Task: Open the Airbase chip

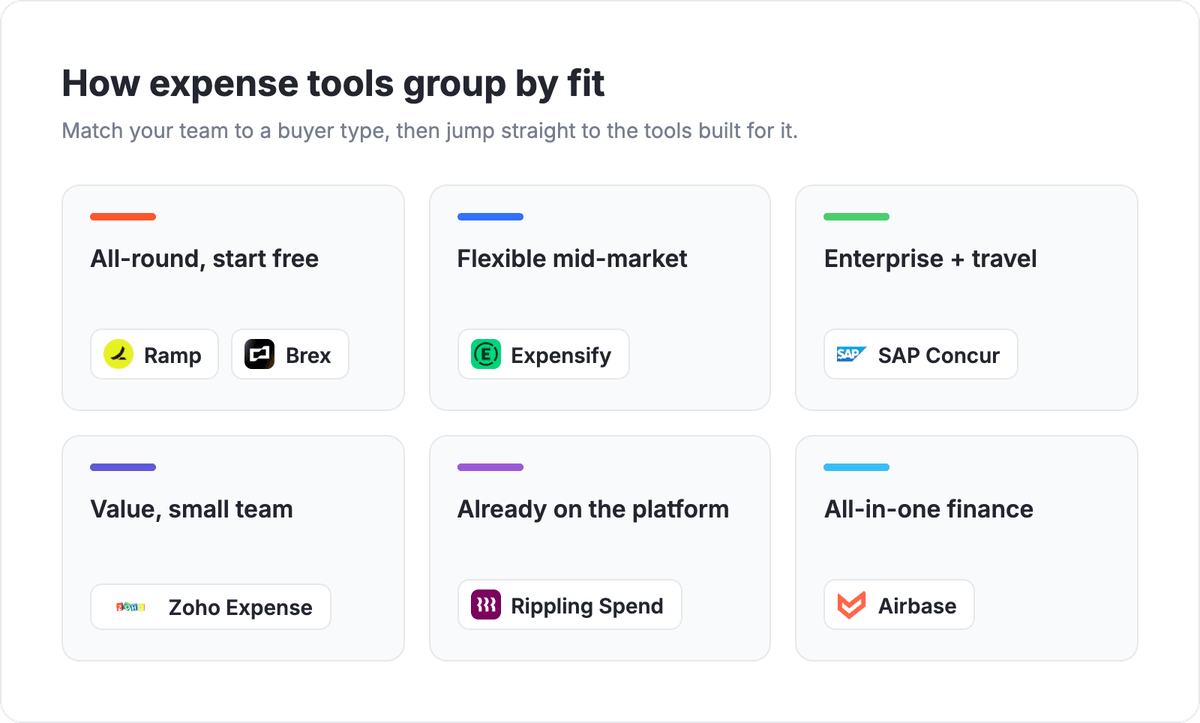Action: point(899,605)
